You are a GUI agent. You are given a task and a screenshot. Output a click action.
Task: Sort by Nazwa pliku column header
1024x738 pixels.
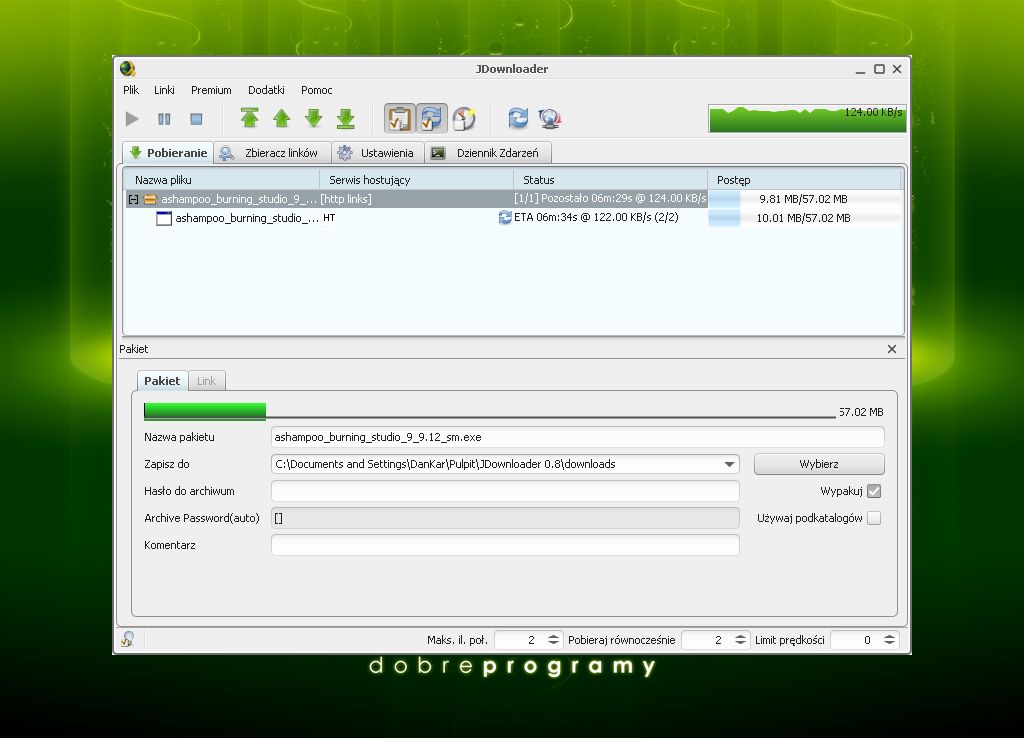tap(221, 180)
